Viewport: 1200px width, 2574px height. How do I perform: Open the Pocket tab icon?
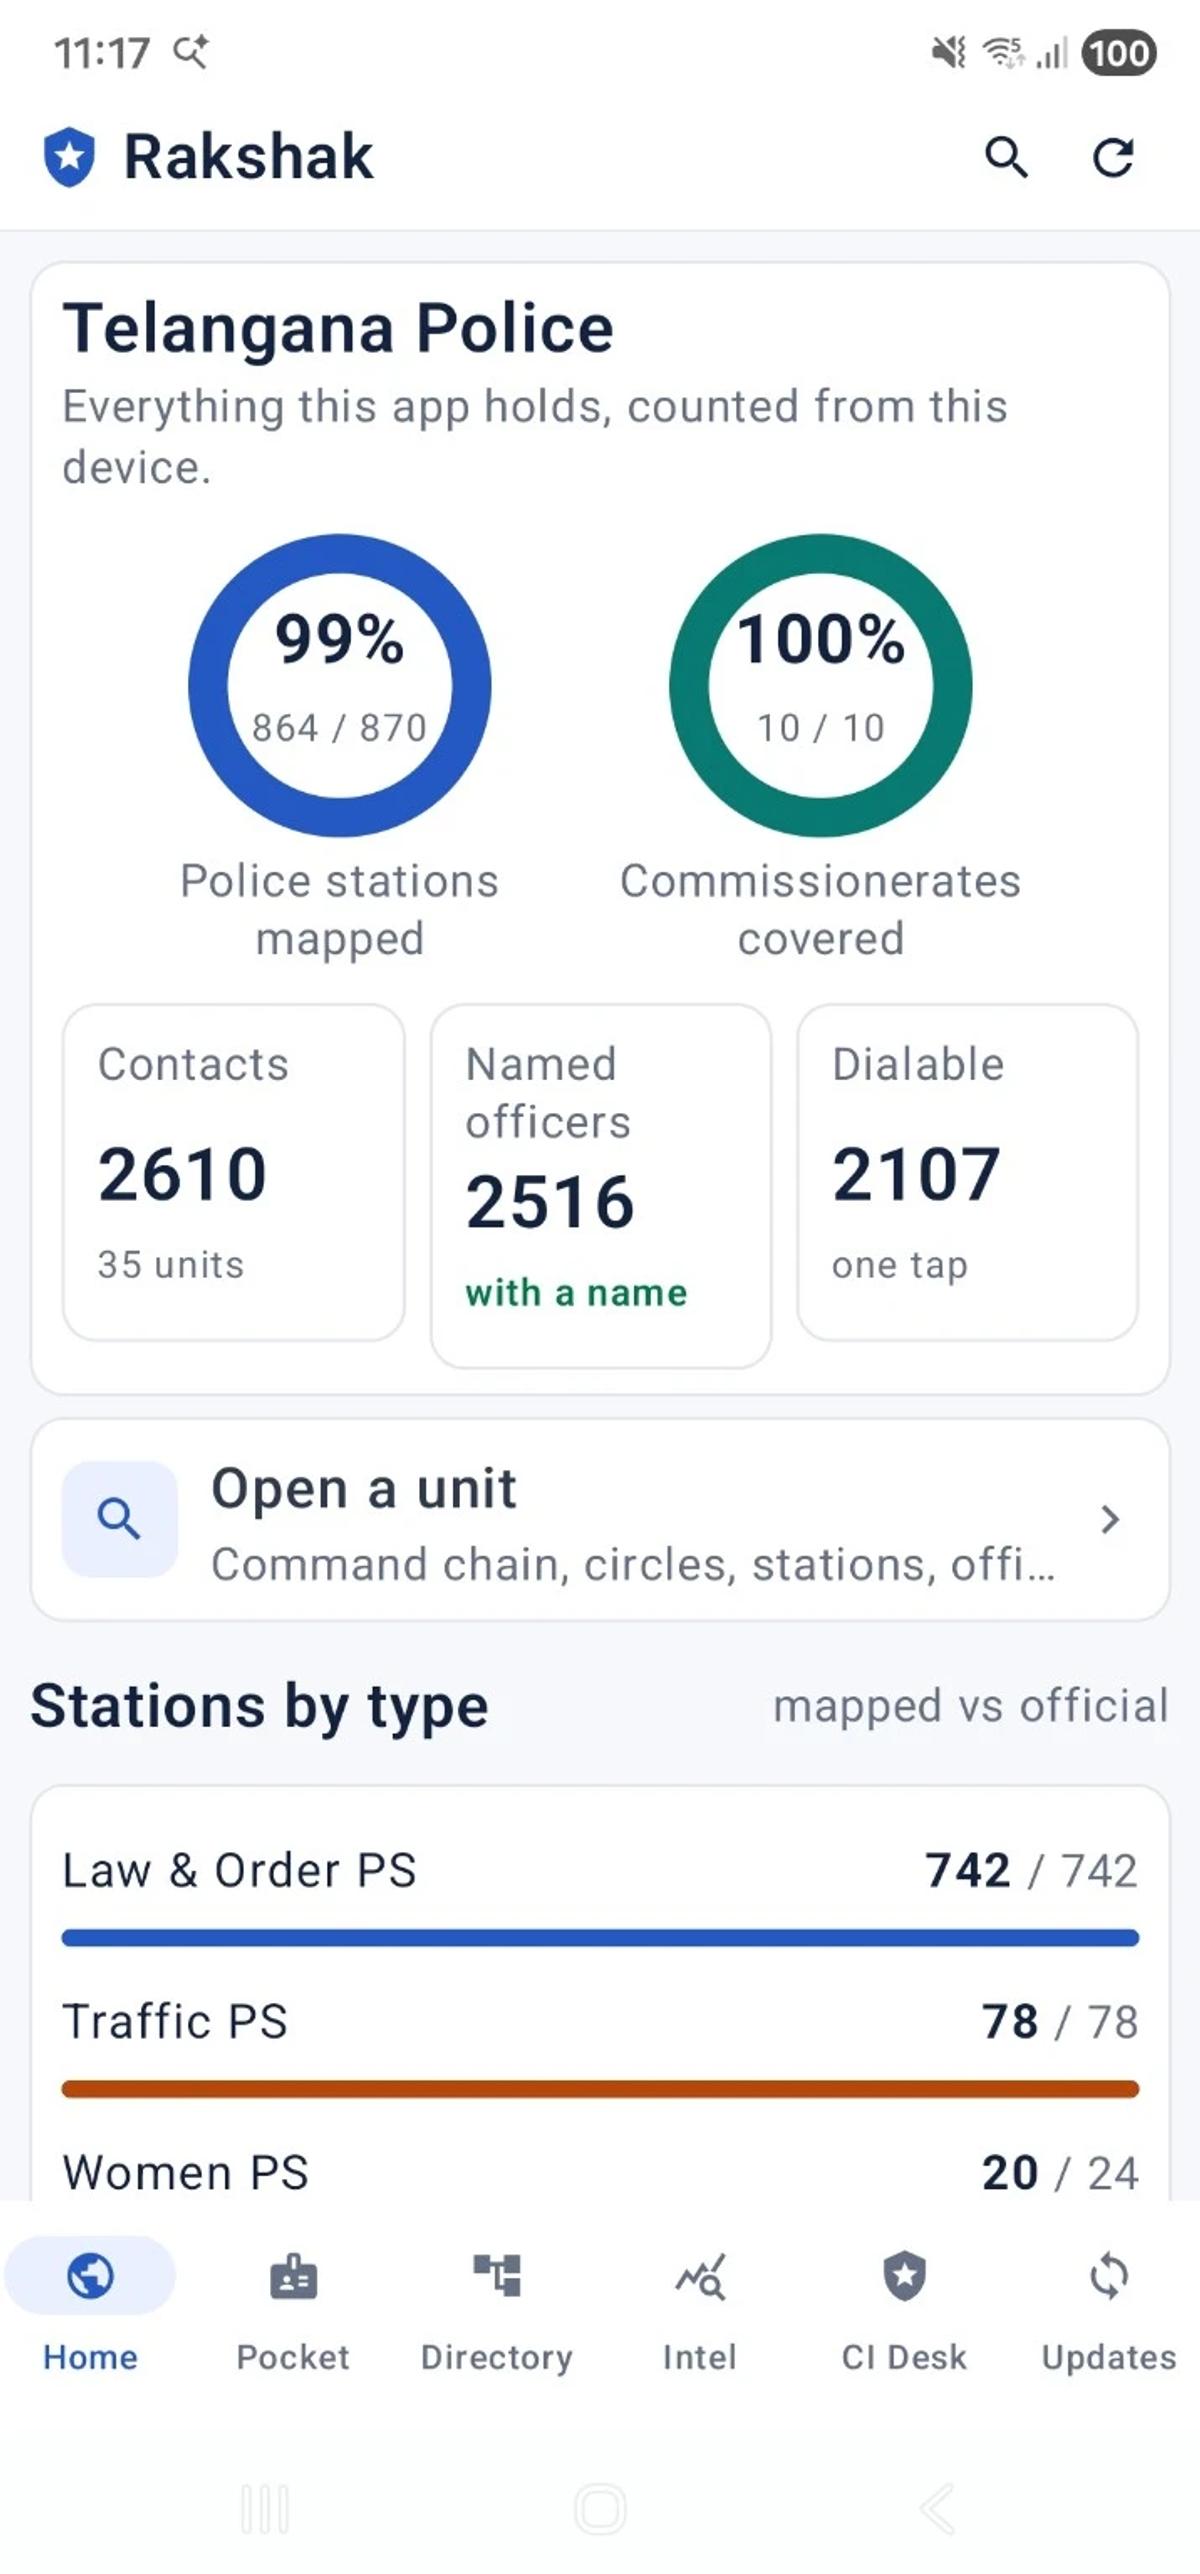(x=293, y=2277)
